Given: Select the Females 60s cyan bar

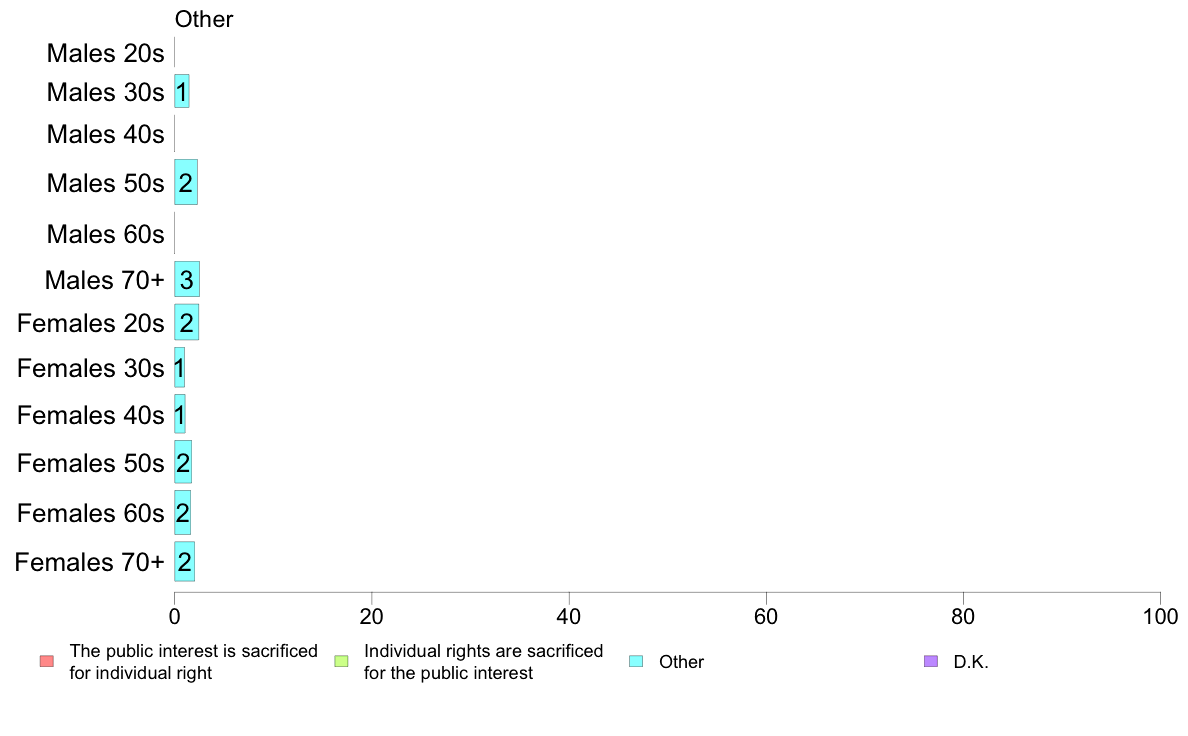Looking at the screenshot, I should [x=183, y=512].
